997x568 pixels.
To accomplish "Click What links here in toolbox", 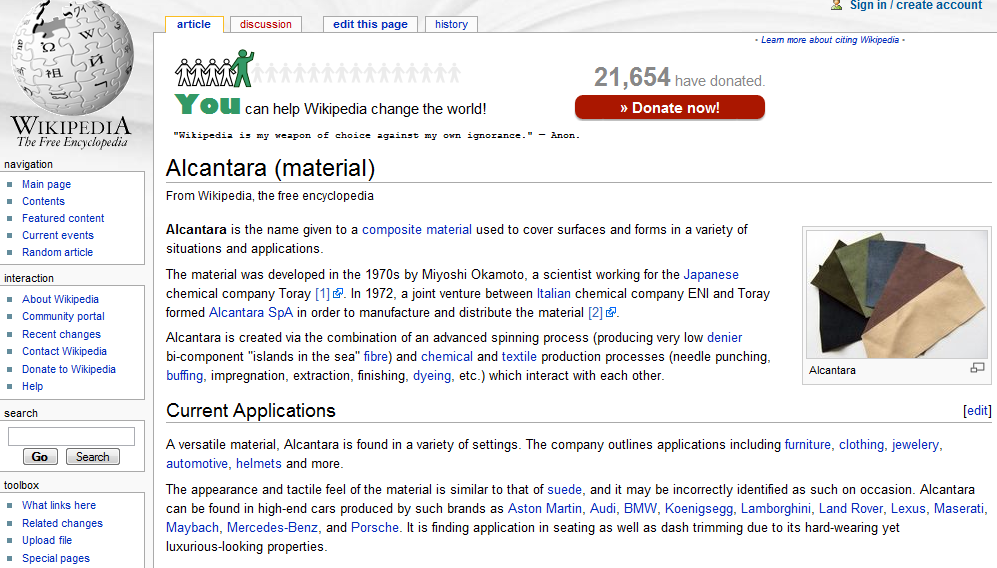I will [59, 505].
